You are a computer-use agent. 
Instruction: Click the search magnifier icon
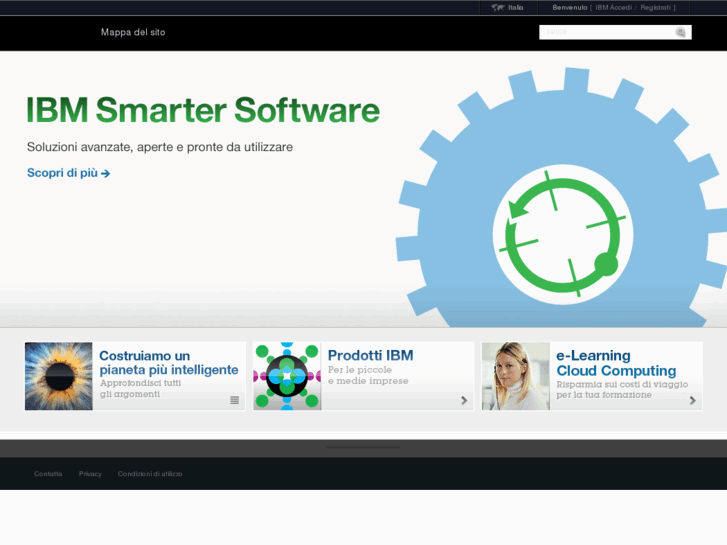pos(680,32)
